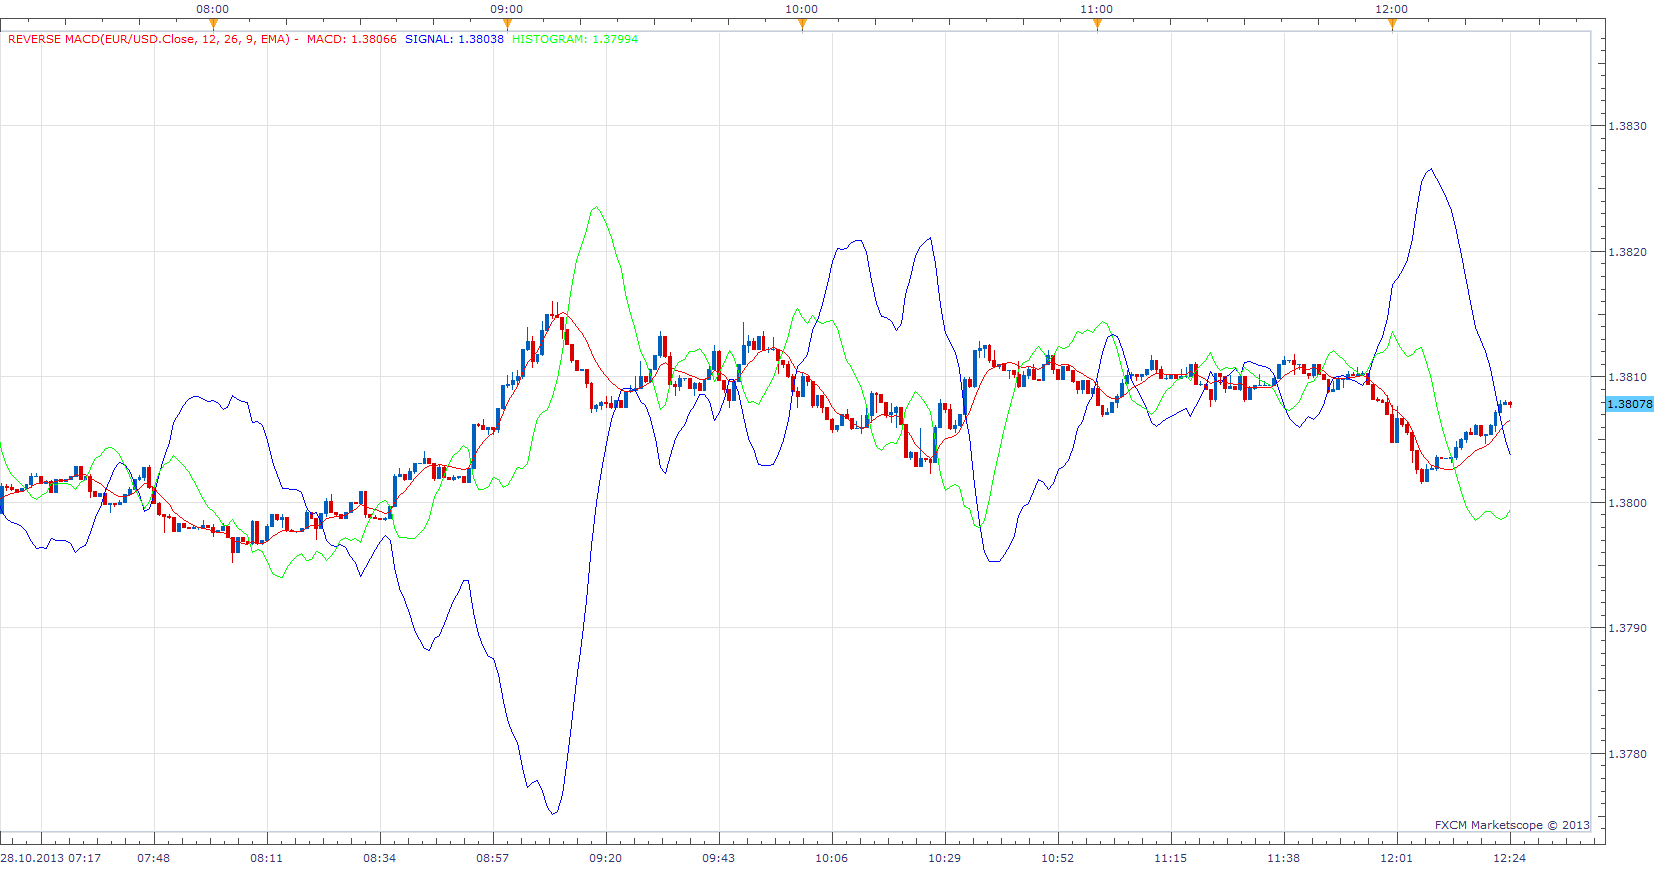Click the 08:11 time axis label
The image size is (1663, 870).
[267, 858]
